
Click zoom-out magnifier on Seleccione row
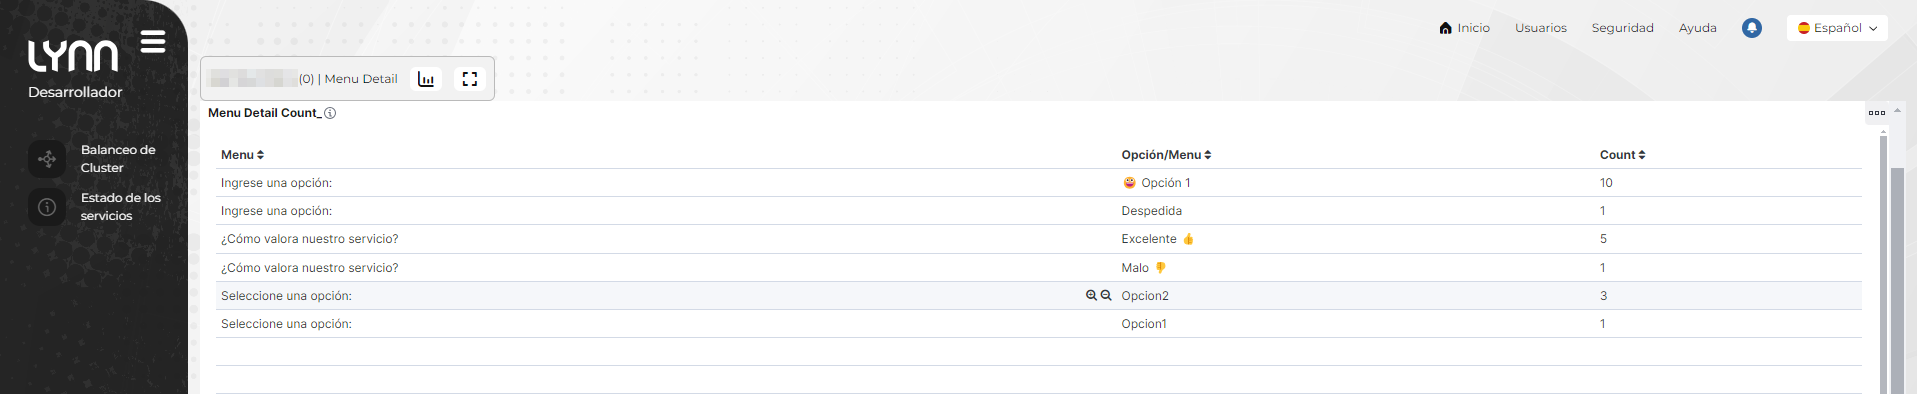click(1106, 295)
